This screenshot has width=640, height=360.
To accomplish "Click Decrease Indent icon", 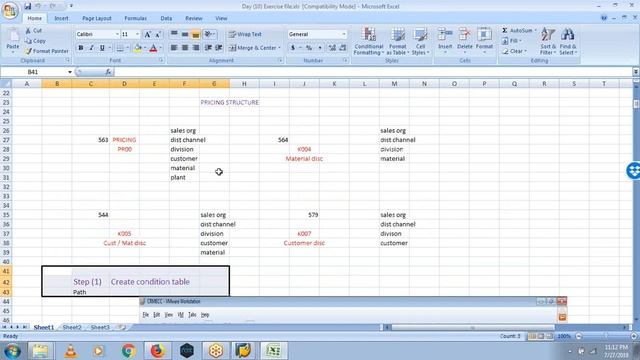I will 208,48.
